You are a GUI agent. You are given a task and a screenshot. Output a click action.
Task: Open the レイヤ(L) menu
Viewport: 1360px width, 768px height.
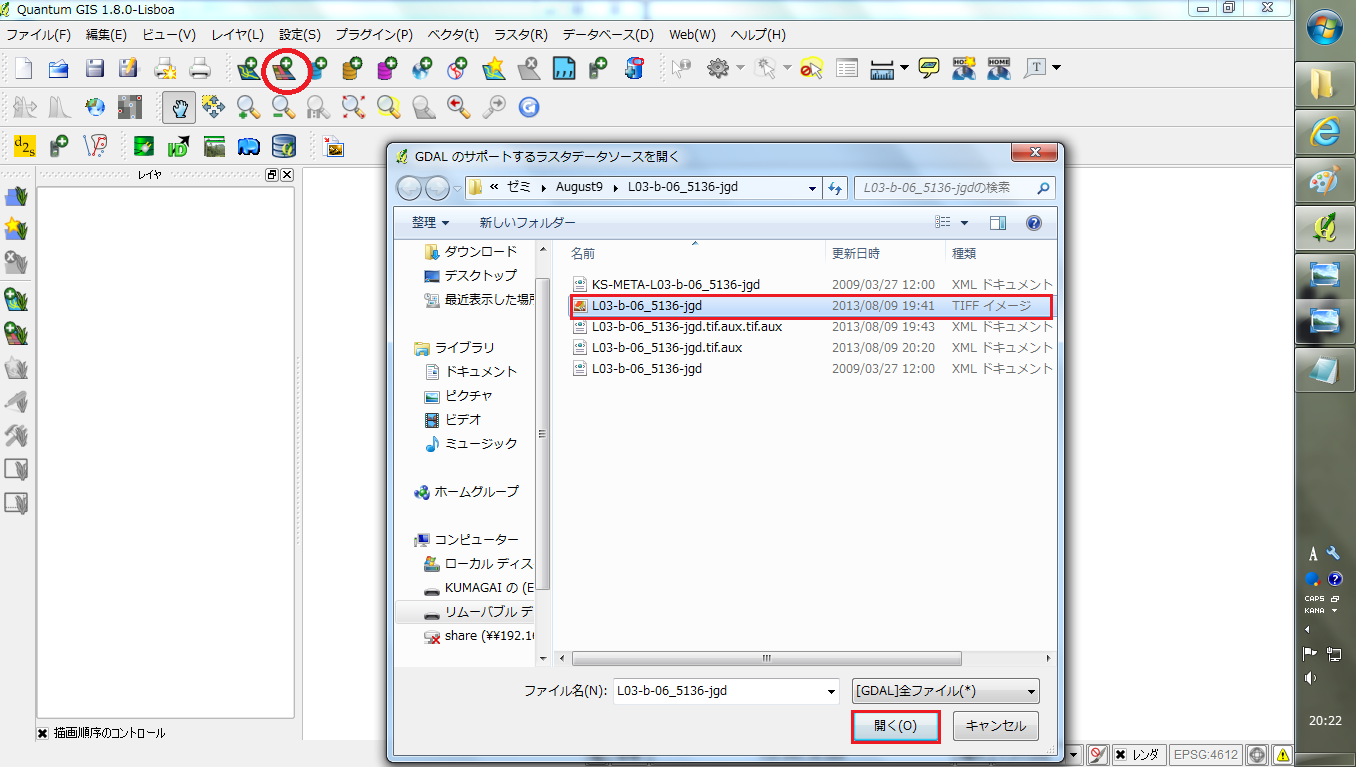[x=238, y=35]
